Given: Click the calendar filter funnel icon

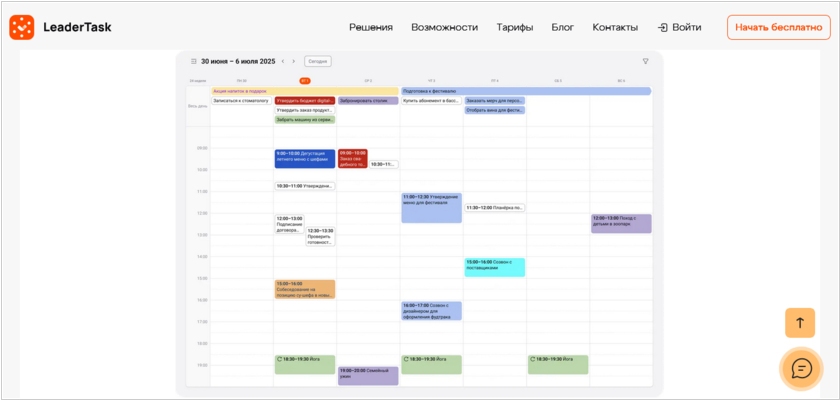Looking at the screenshot, I should pyautogui.click(x=645, y=61).
